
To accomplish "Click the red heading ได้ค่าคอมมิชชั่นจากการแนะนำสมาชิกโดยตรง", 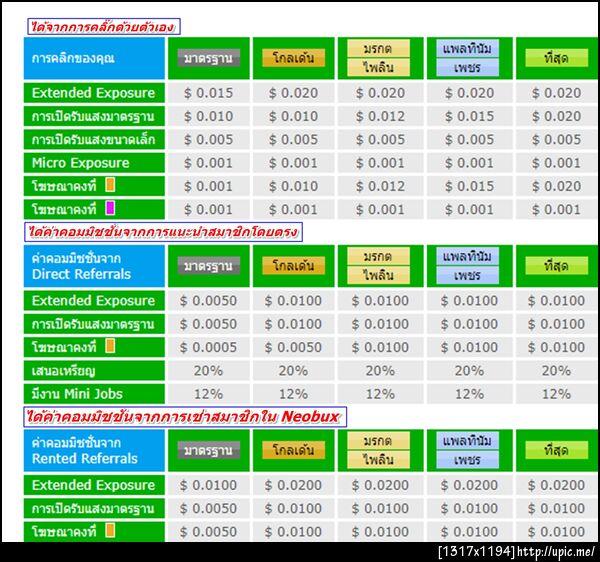I will [x=163, y=232].
